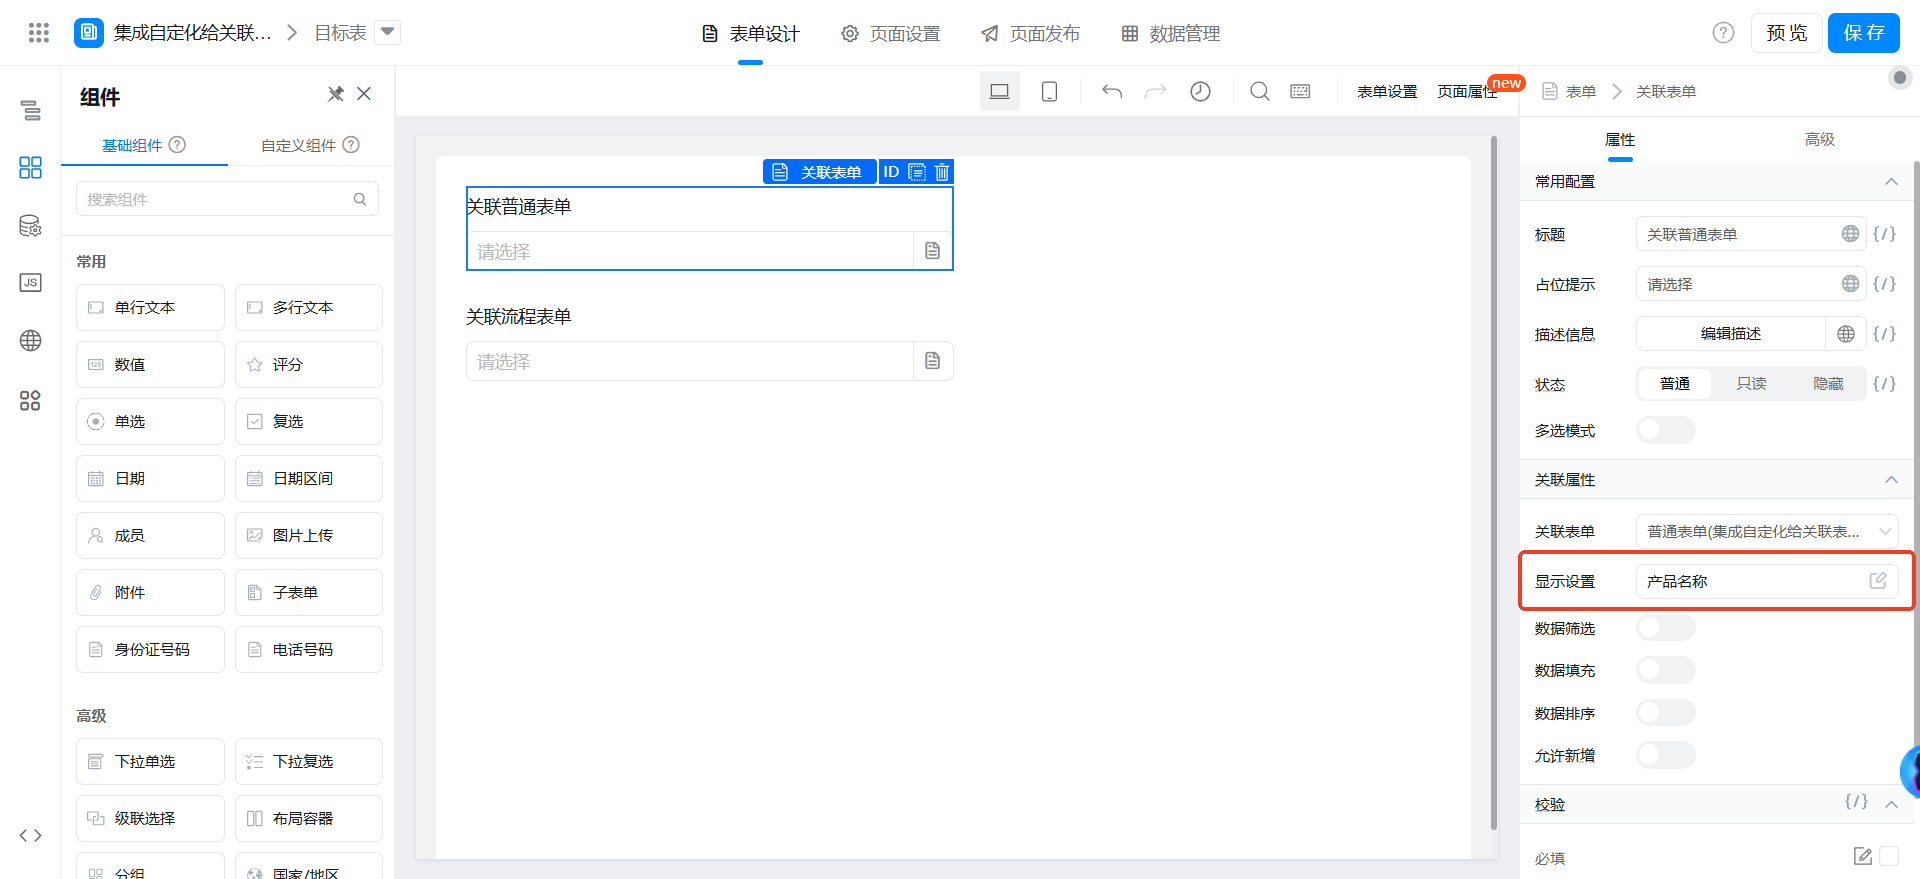Switch to mobile preview mode icon
Screen dimensions: 1920x879
coord(1049,91)
